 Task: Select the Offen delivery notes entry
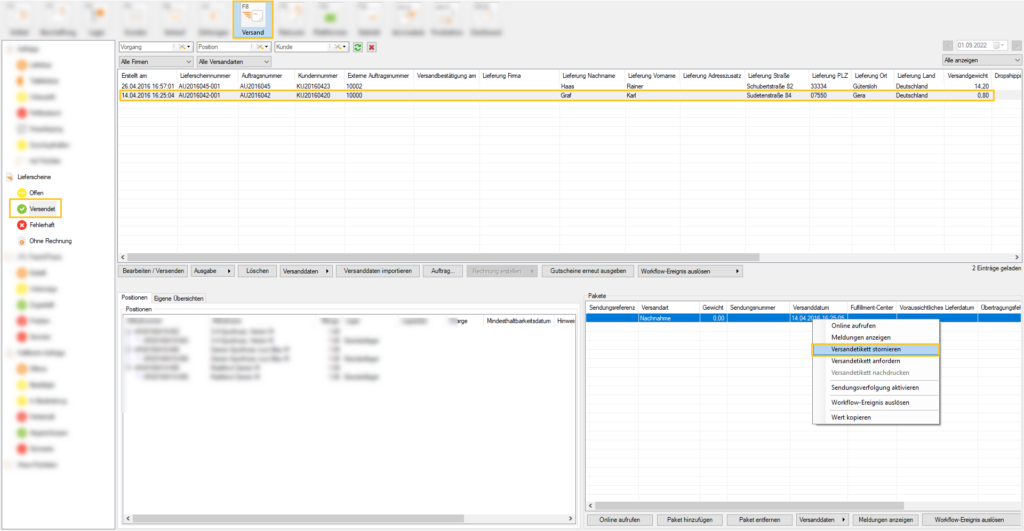[x=36, y=192]
